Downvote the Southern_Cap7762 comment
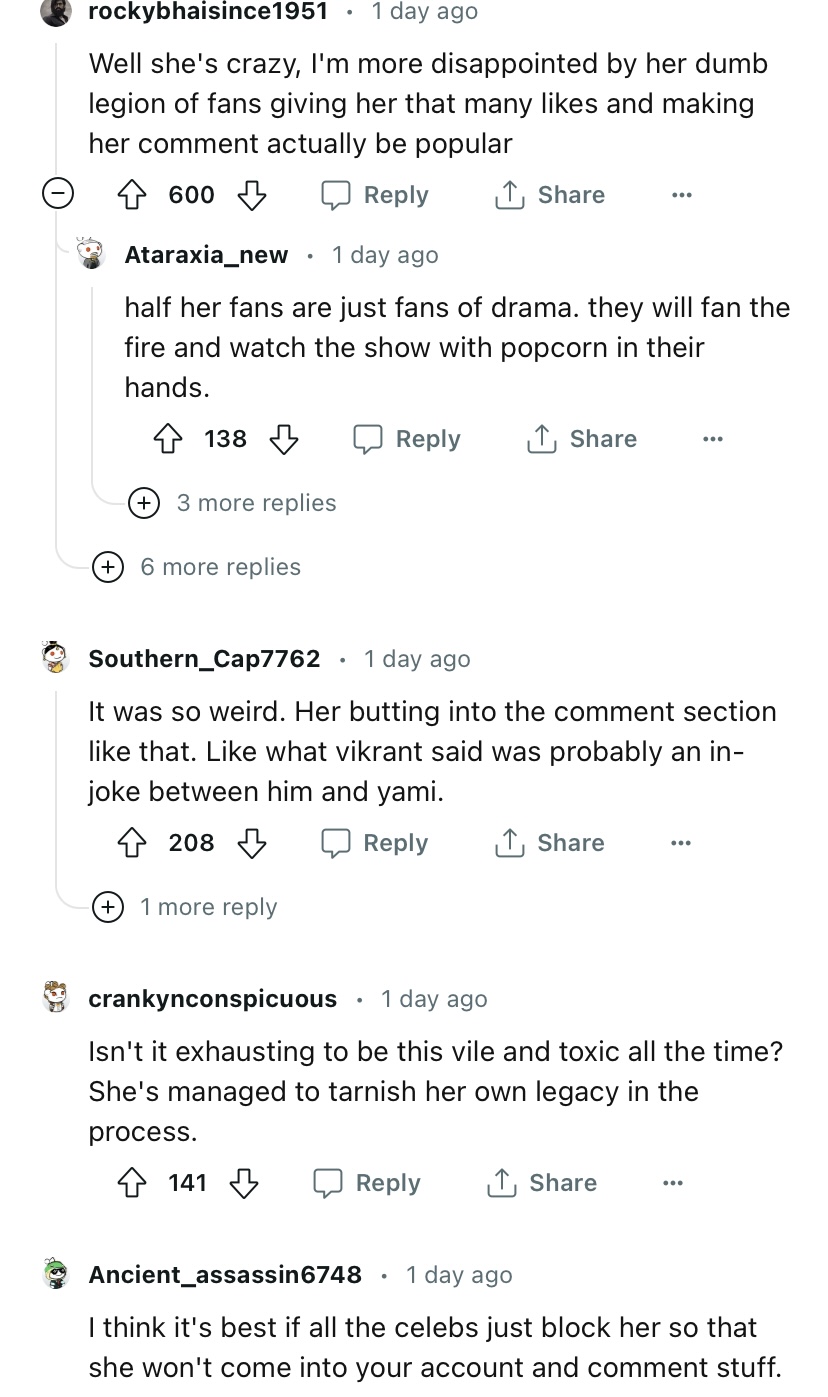This screenshot has width=828, height=1397. point(251,843)
